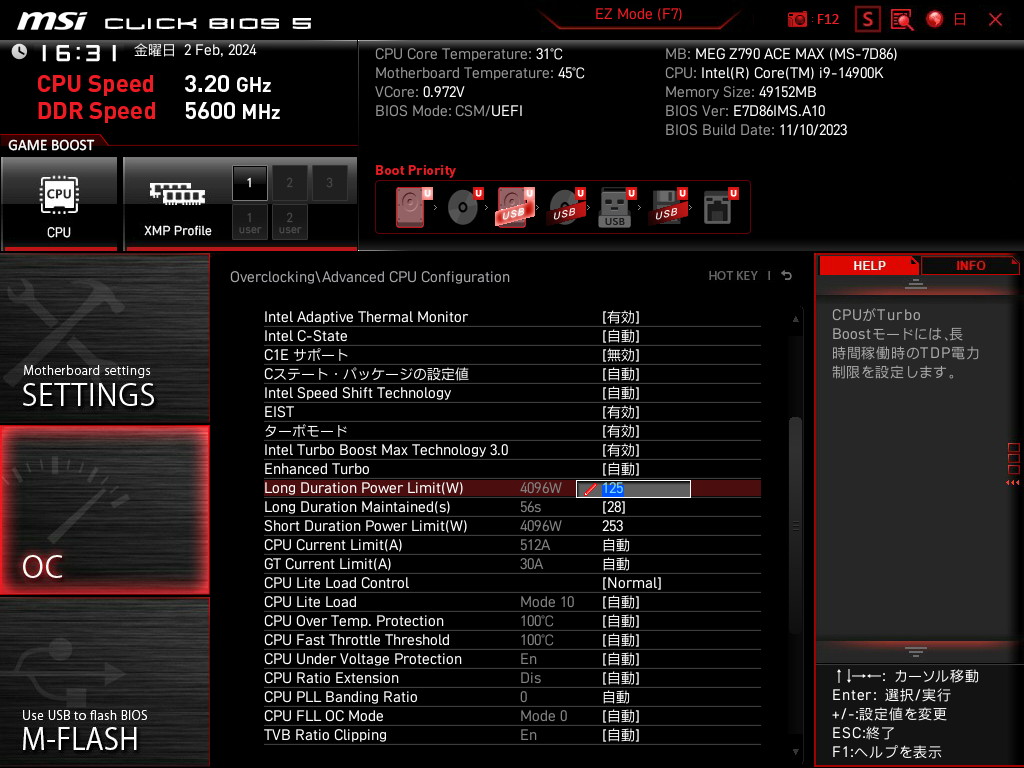The height and width of the screenshot is (768, 1024).
Task: Click the down arrow in the HELP panel
Action: pyautogui.click(x=916, y=652)
